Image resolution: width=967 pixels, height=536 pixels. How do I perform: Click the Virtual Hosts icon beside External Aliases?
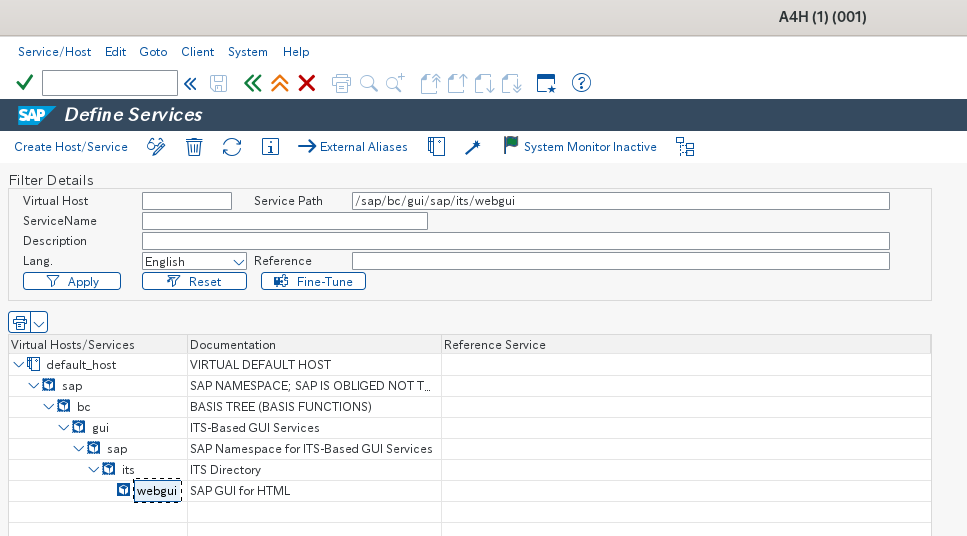[x=436, y=147]
